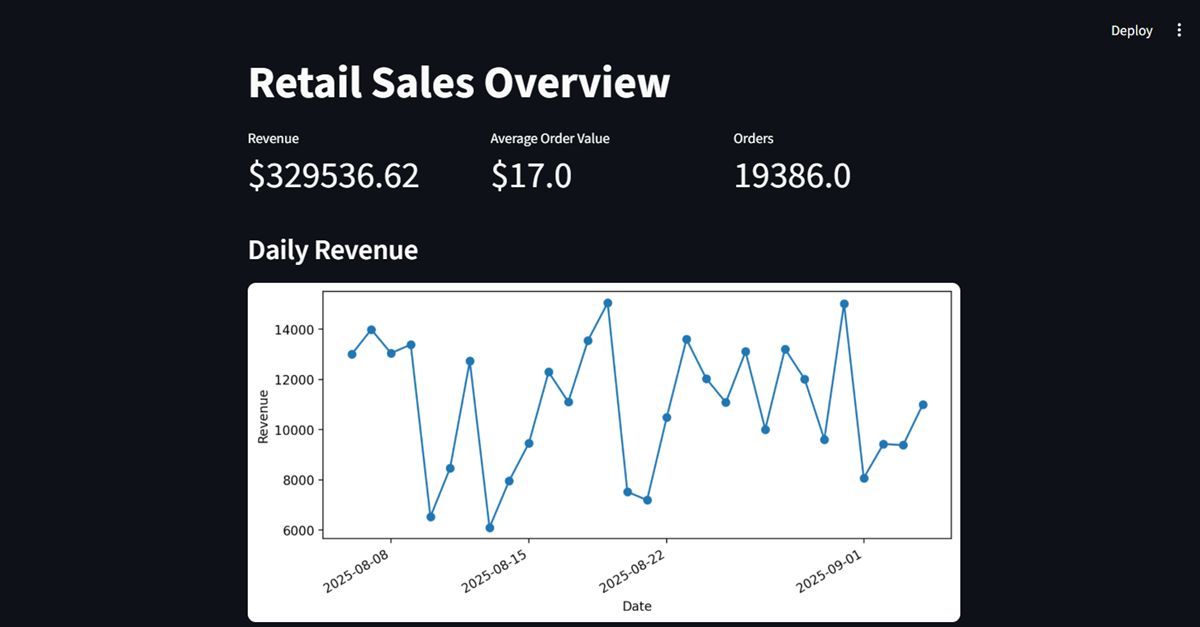Click the Deploy button
Viewport: 1200px width, 627px height.
click(x=1131, y=30)
